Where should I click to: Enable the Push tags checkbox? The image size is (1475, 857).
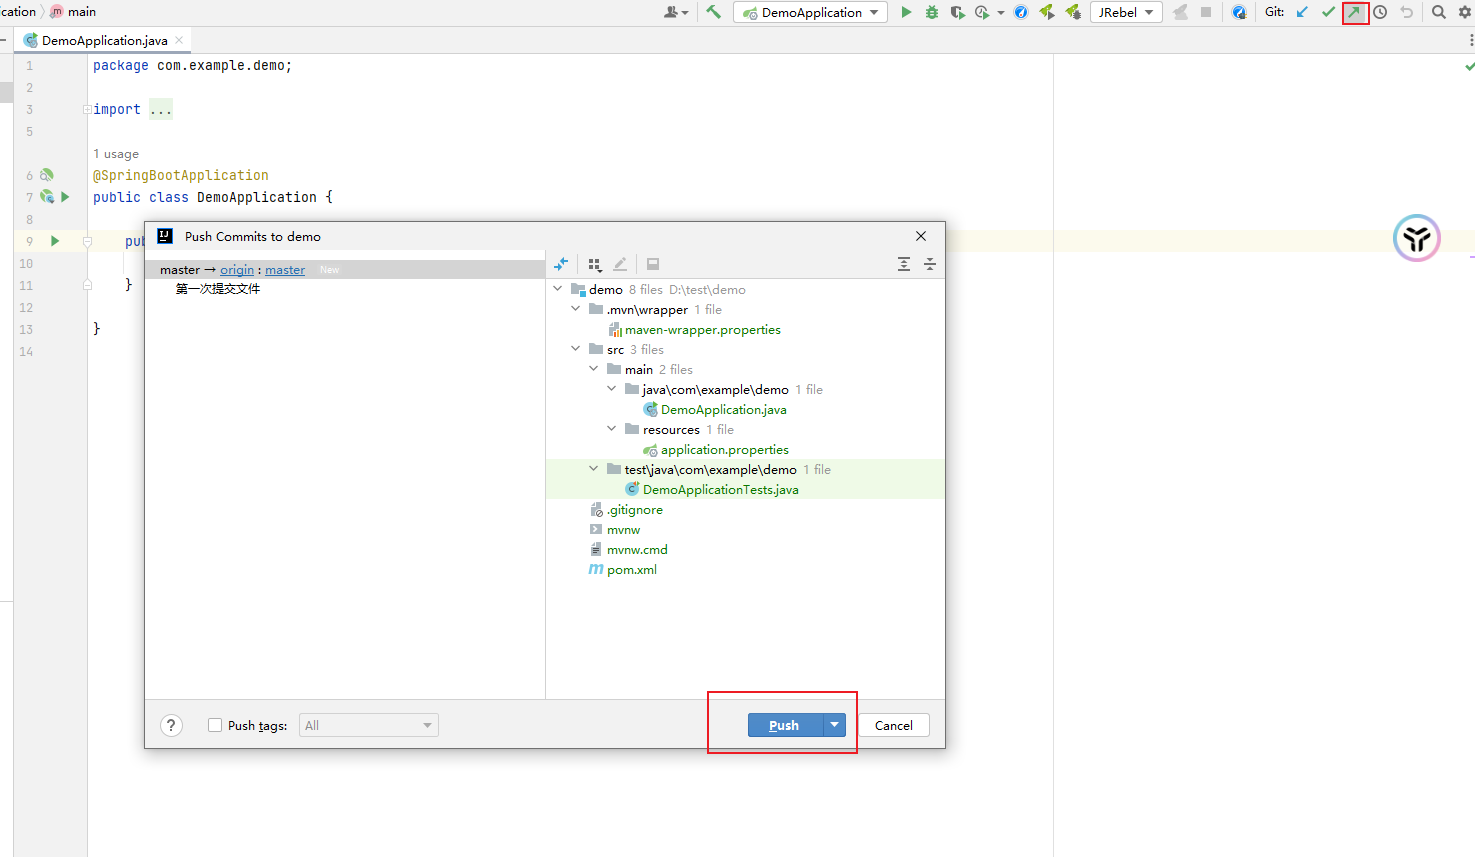(215, 726)
